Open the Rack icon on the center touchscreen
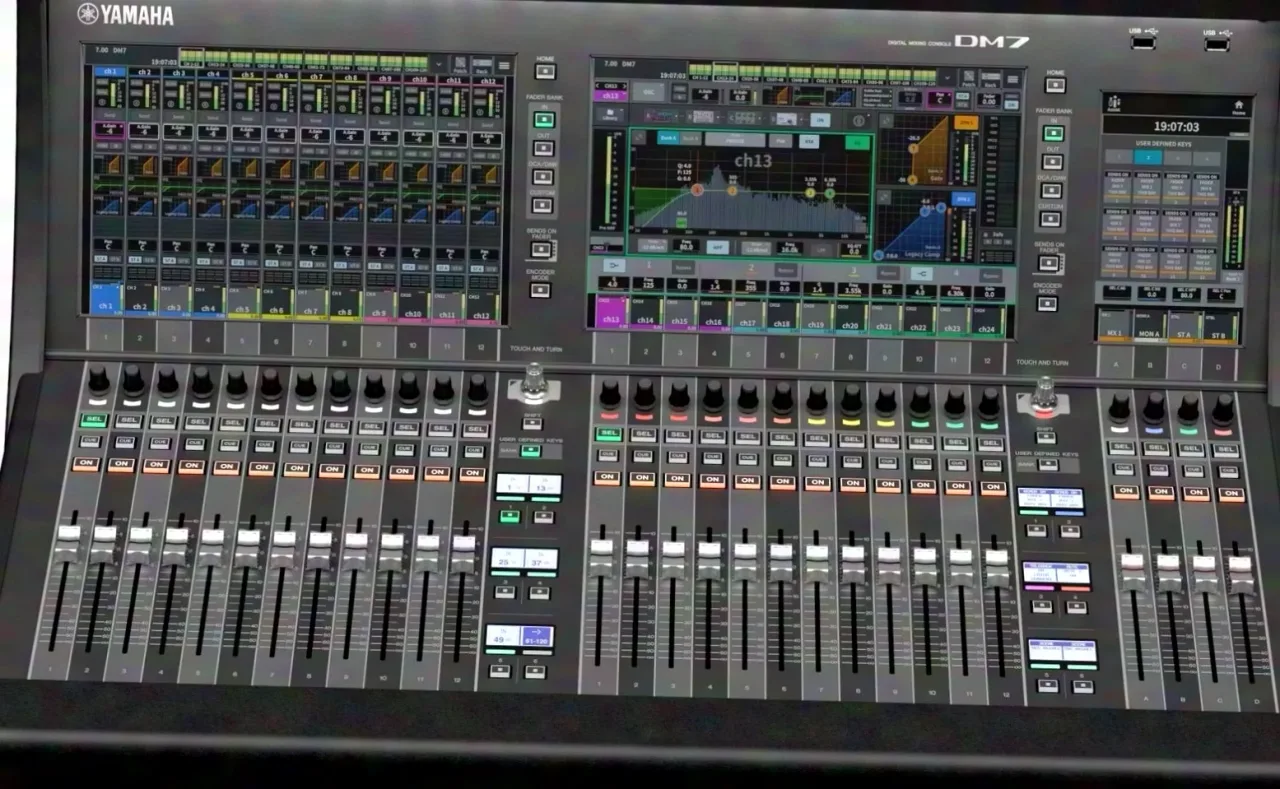The width and height of the screenshot is (1280, 789). [991, 79]
